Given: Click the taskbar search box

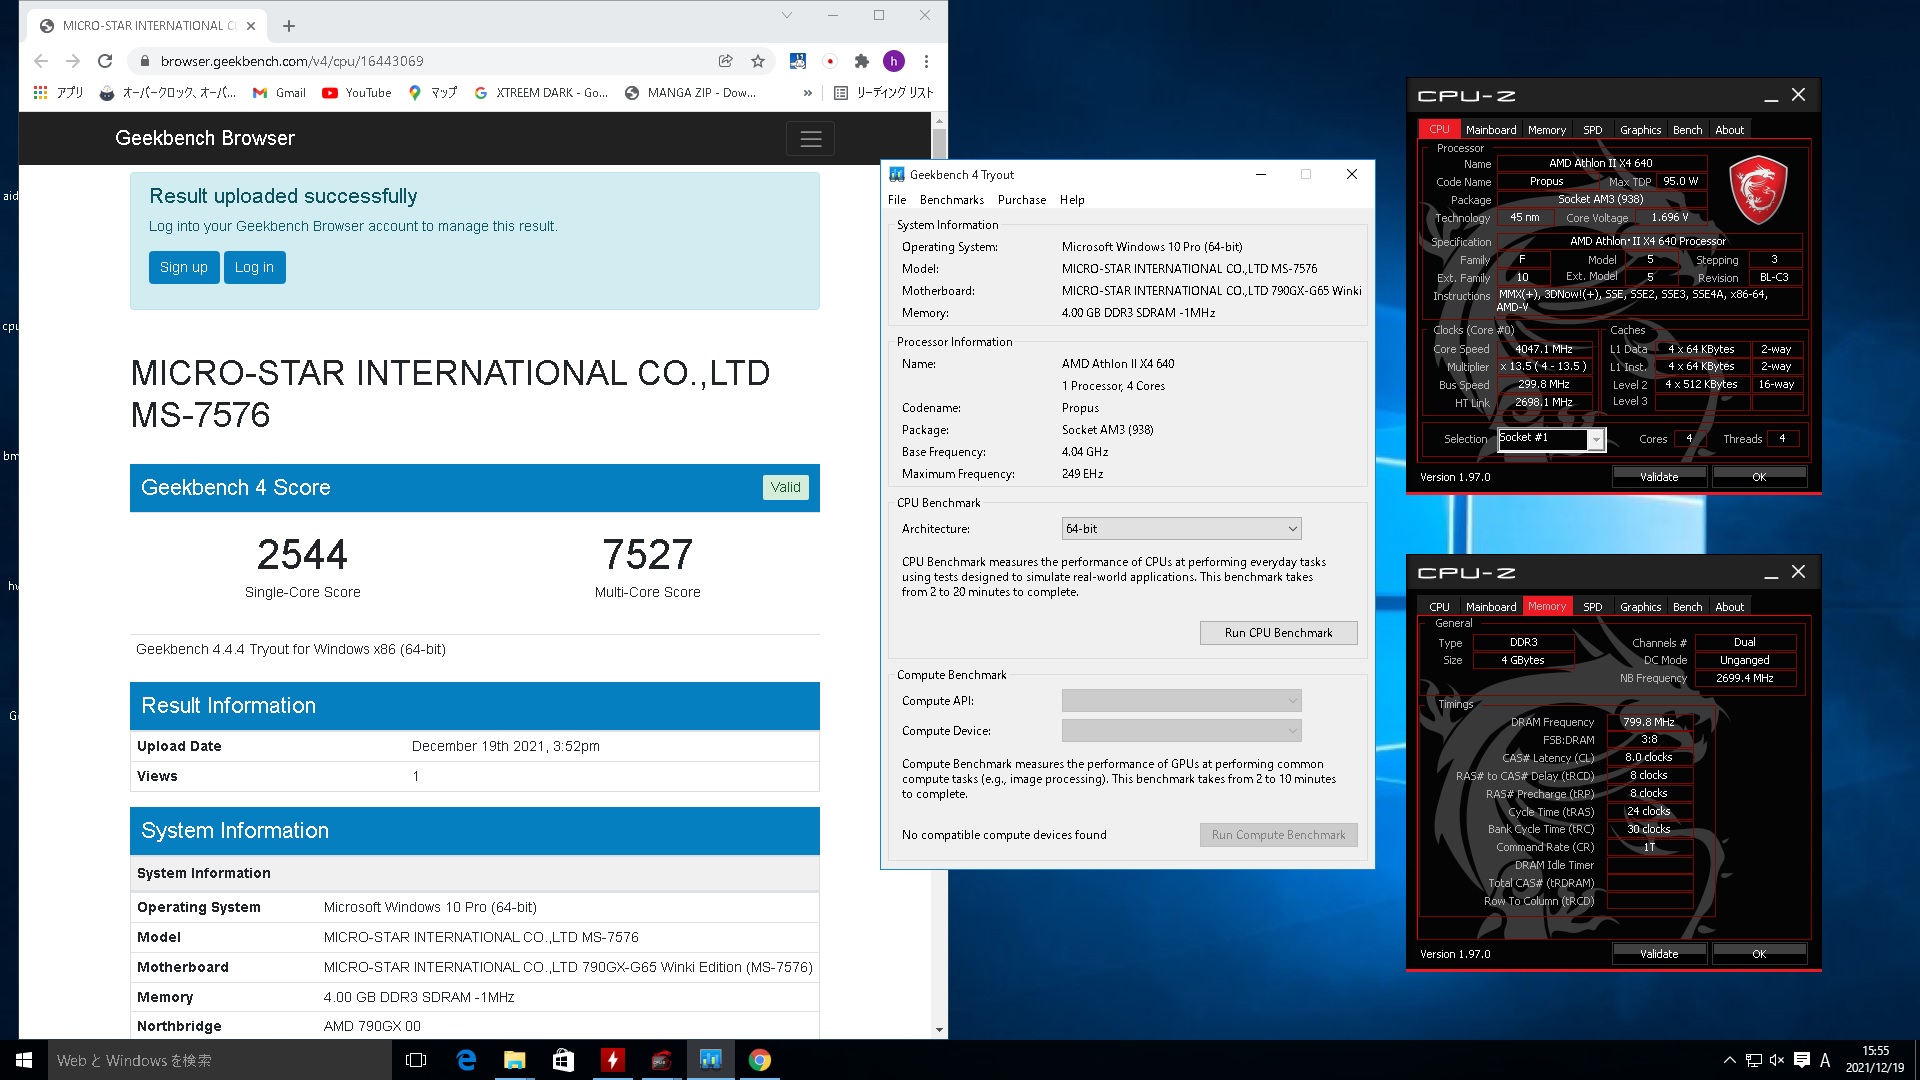Looking at the screenshot, I should click(x=220, y=1060).
